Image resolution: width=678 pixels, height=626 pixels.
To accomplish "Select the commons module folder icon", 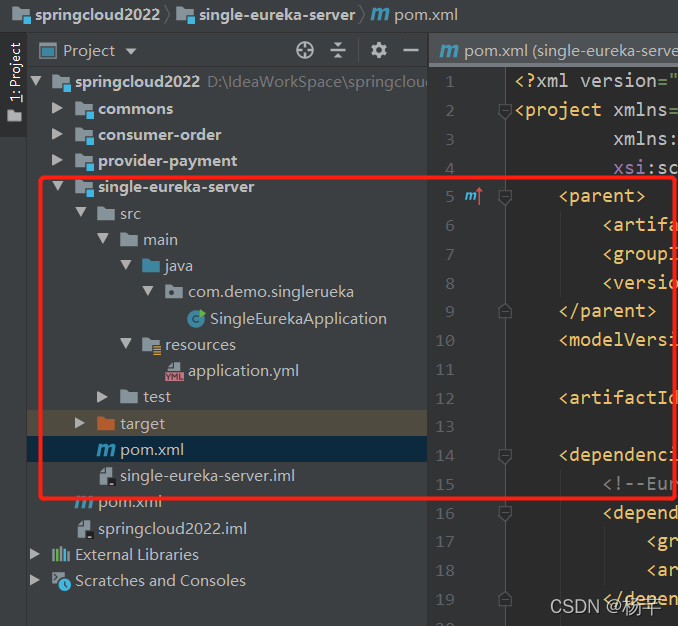I will point(84,109).
